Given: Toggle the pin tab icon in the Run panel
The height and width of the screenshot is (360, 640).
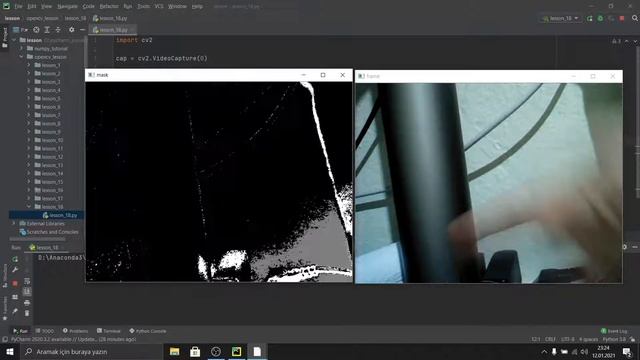Looking at the screenshot, I should tap(15, 311).
